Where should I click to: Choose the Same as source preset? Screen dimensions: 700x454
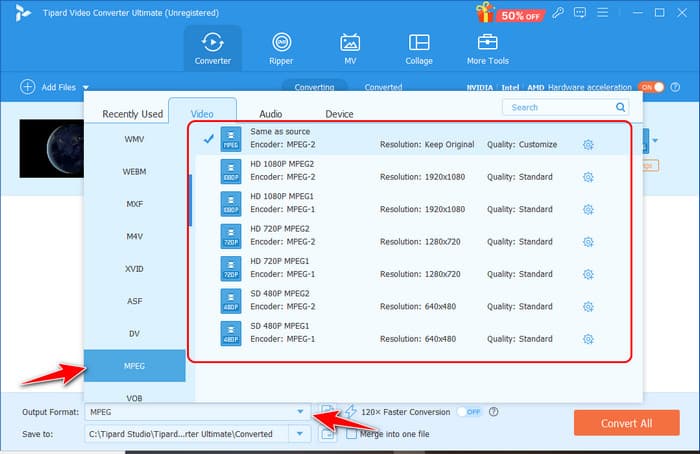click(x=411, y=139)
